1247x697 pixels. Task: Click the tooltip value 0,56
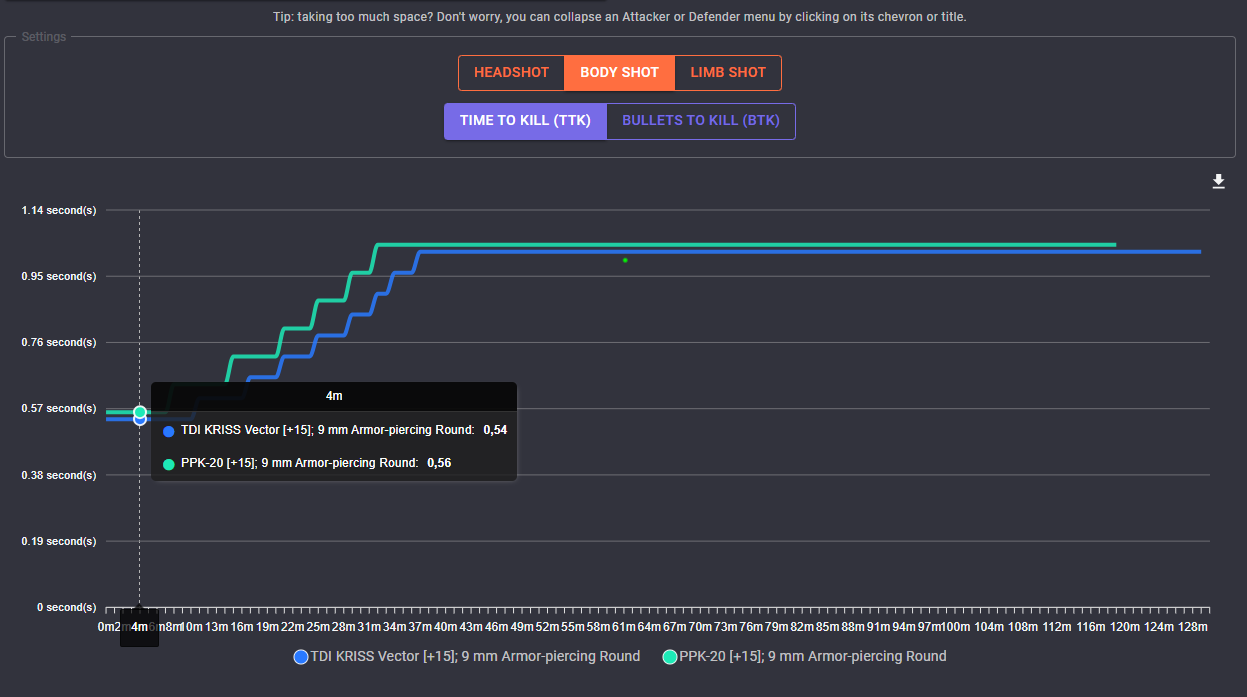click(x=439, y=463)
